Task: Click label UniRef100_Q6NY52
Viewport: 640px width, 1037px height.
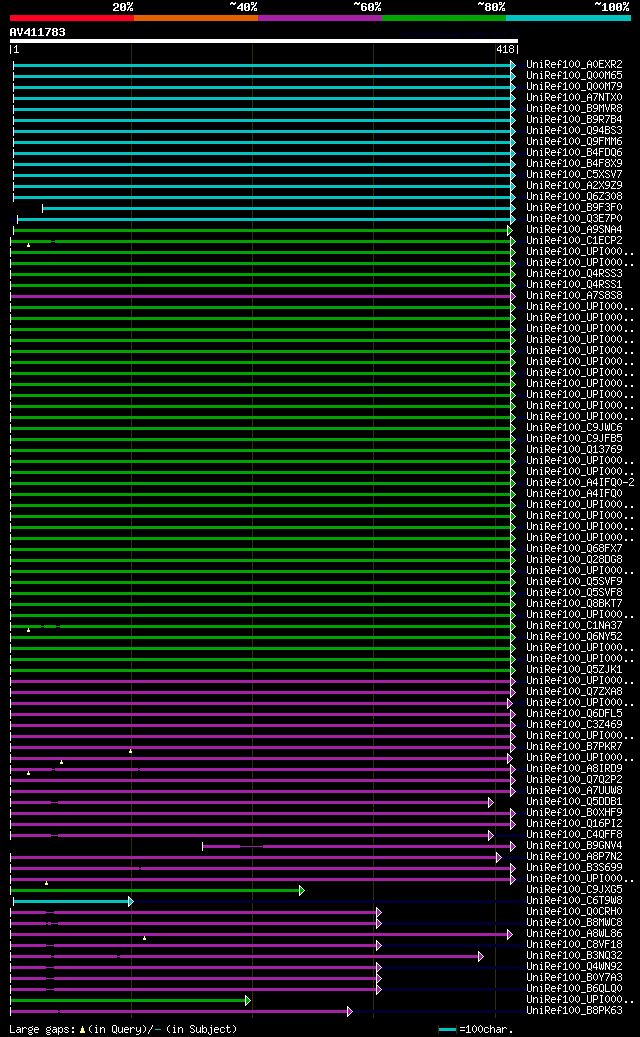Action: (x=574, y=636)
